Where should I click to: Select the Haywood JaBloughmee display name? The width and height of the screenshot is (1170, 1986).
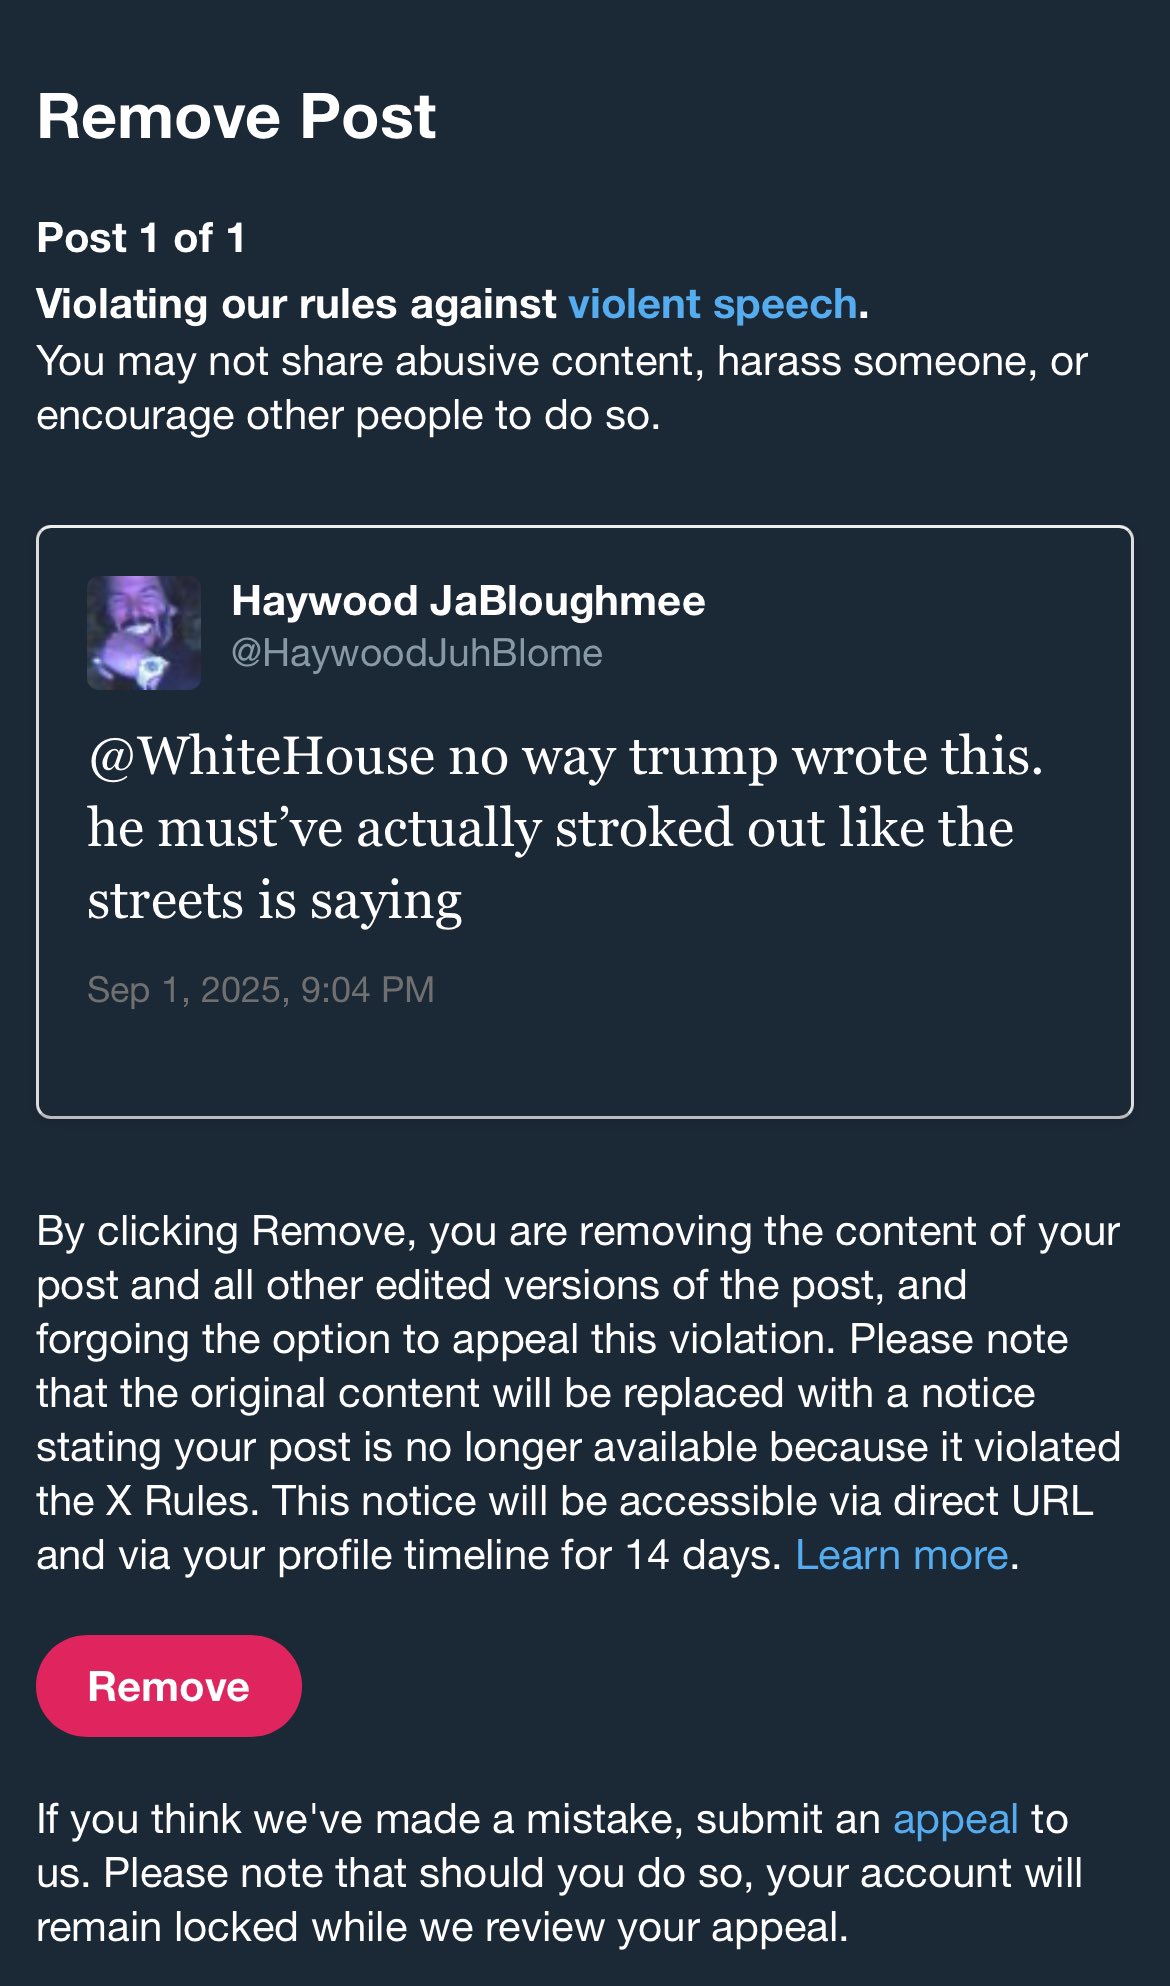pyautogui.click(x=468, y=601)
